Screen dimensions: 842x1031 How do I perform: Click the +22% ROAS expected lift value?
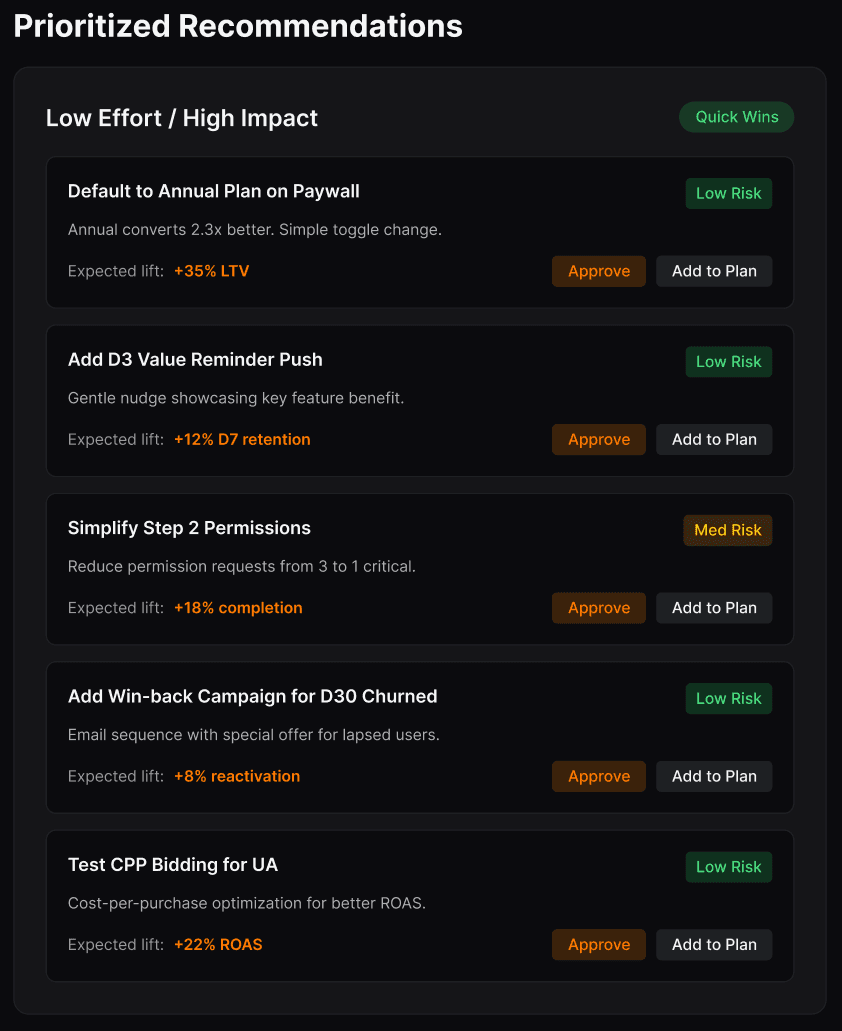click(218, 944)
